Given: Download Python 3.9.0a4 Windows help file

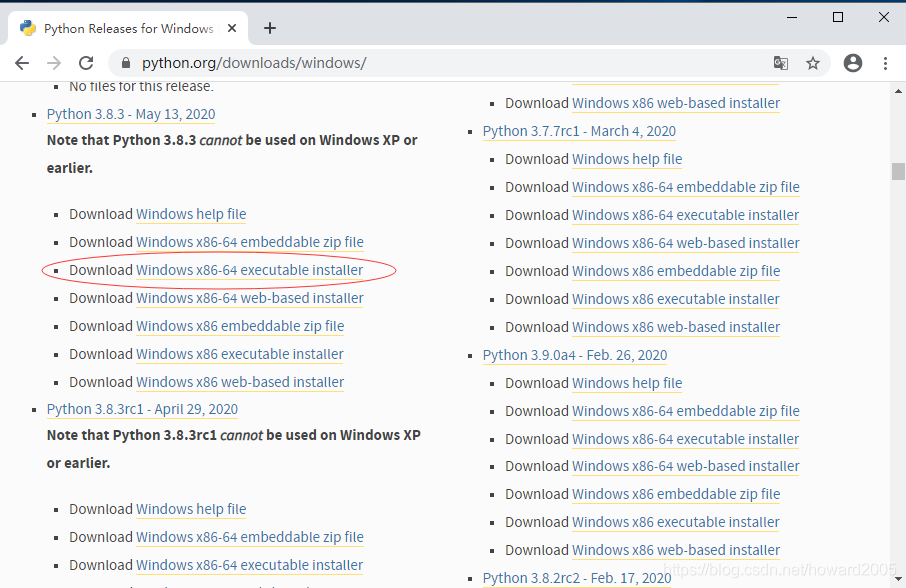Looking at the screenshot, I should point(627,384).
